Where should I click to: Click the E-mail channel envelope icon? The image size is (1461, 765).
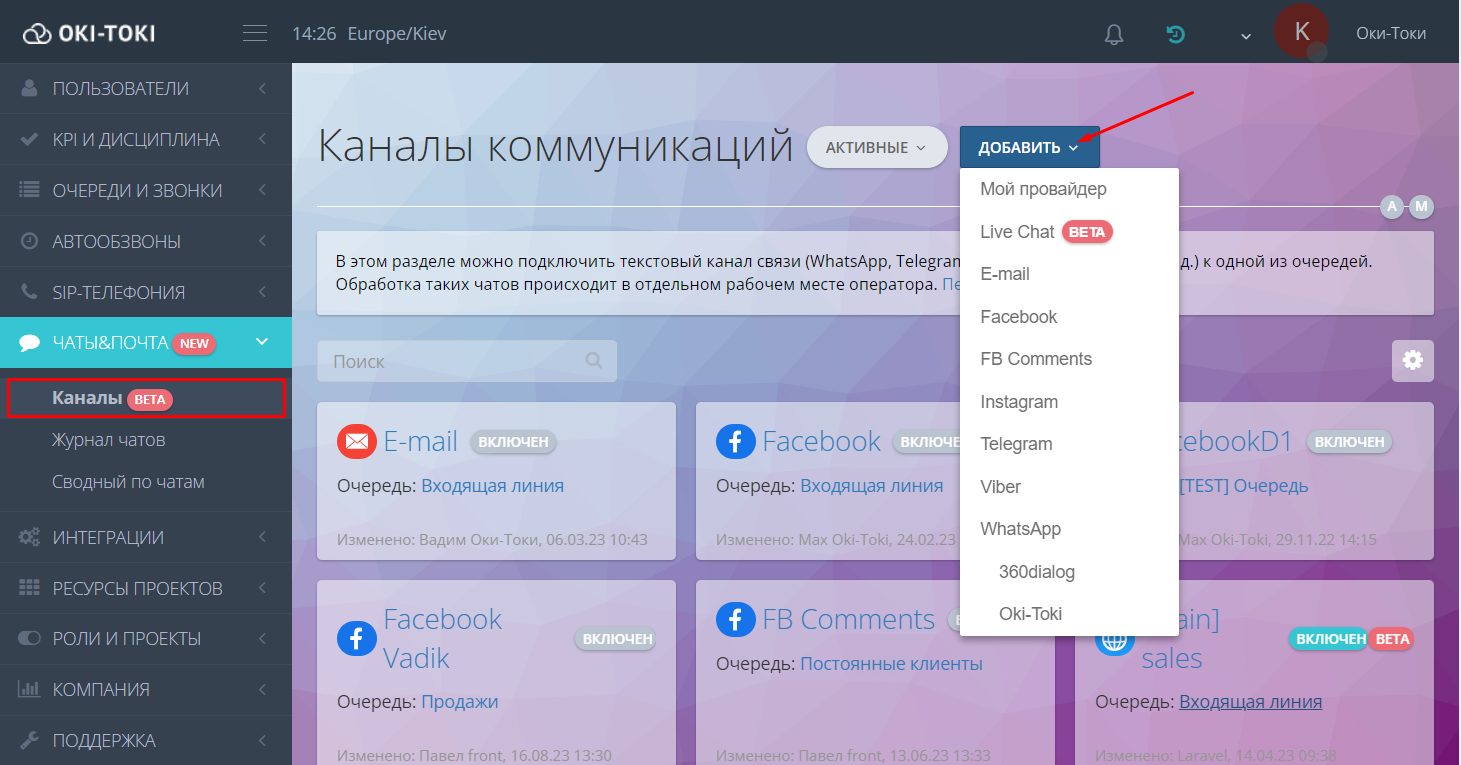click(x=357, y=441)
